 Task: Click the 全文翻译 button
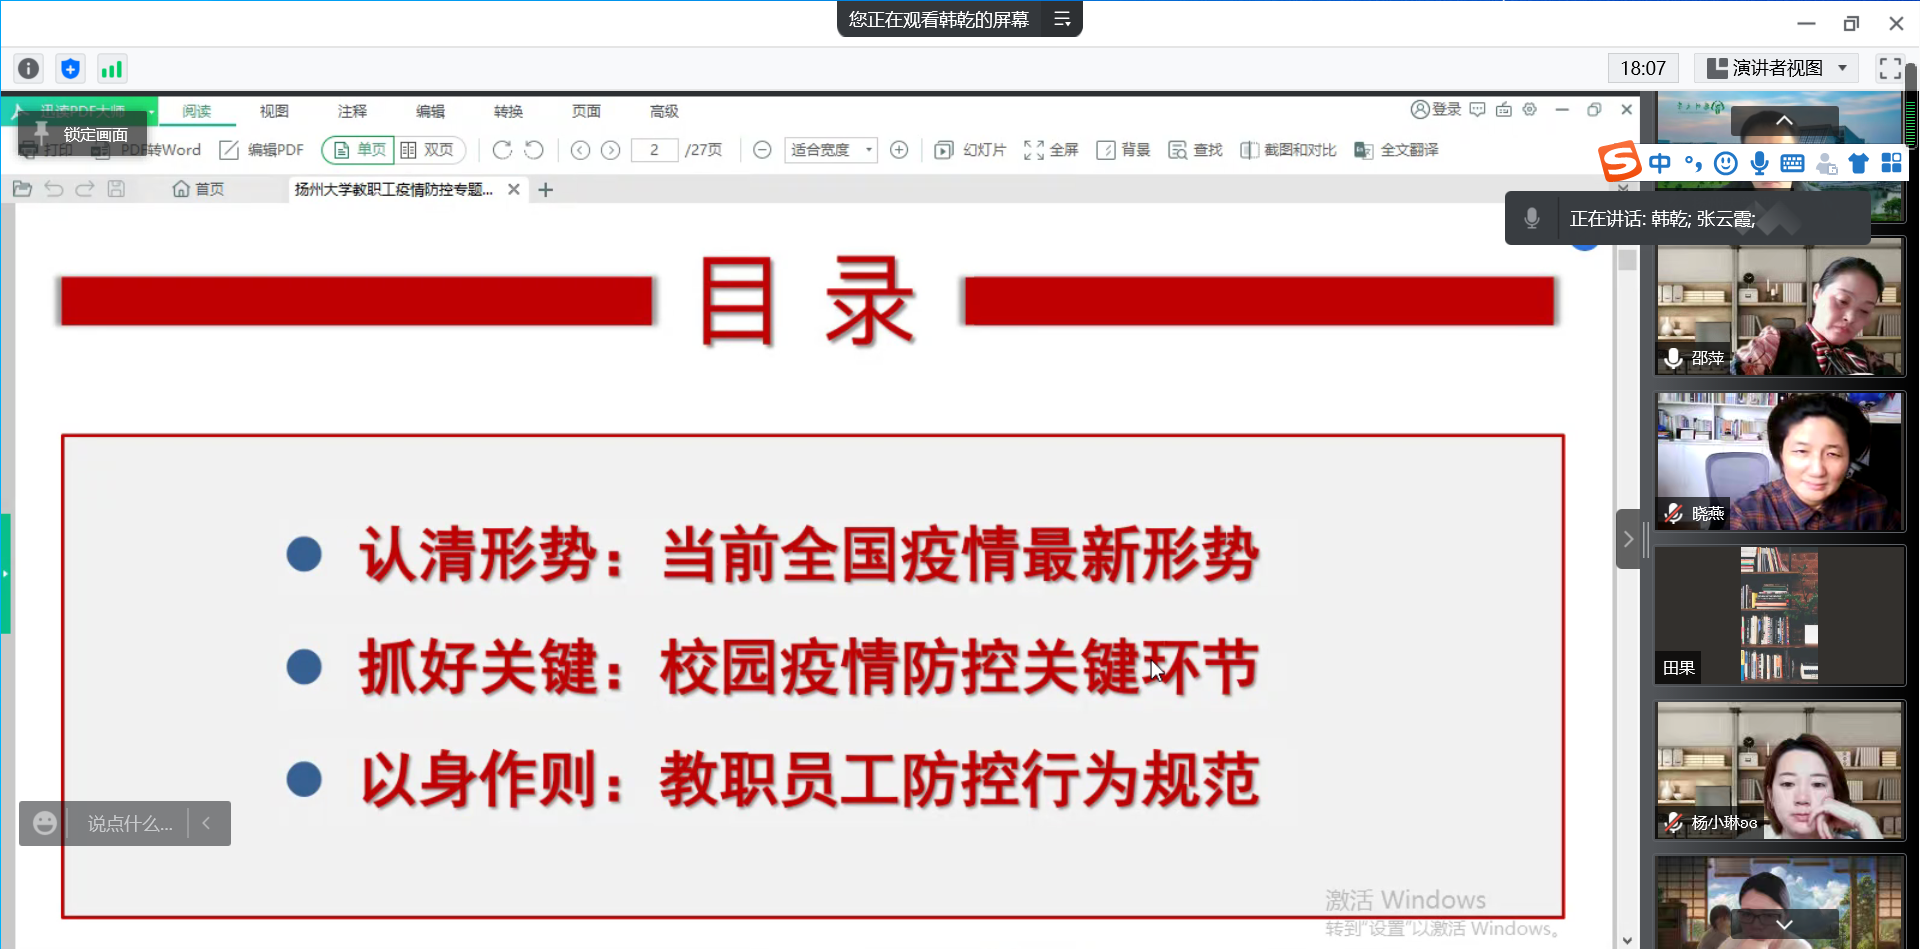pyautogui.click(x=1396, y=150)
